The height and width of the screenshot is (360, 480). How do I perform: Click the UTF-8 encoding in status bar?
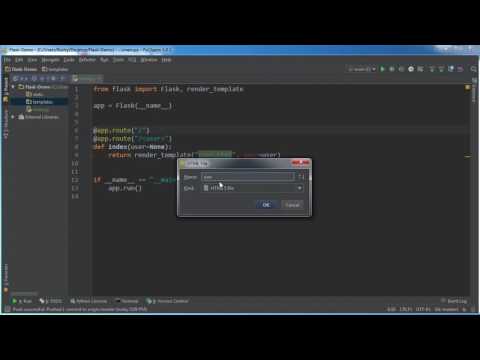coord(423,309)
